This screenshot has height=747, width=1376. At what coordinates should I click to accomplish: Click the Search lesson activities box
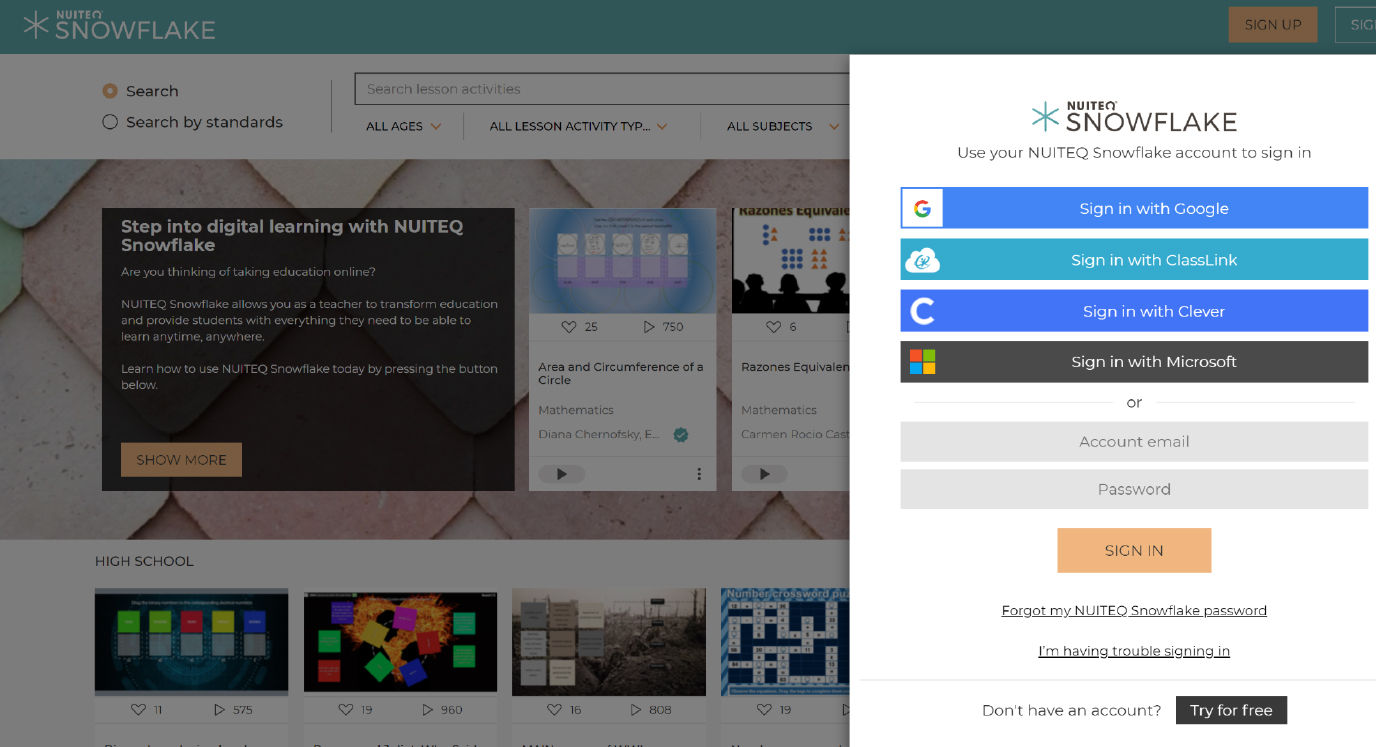(x=602, y=89)
